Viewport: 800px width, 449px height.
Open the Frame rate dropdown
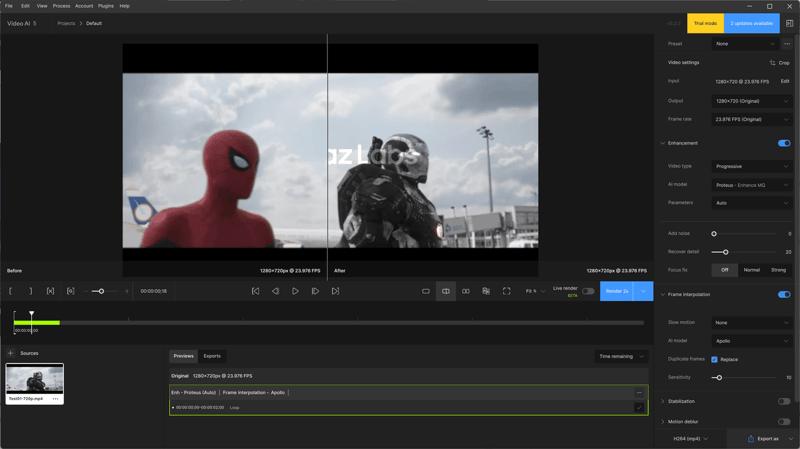[x=752, y=119]
